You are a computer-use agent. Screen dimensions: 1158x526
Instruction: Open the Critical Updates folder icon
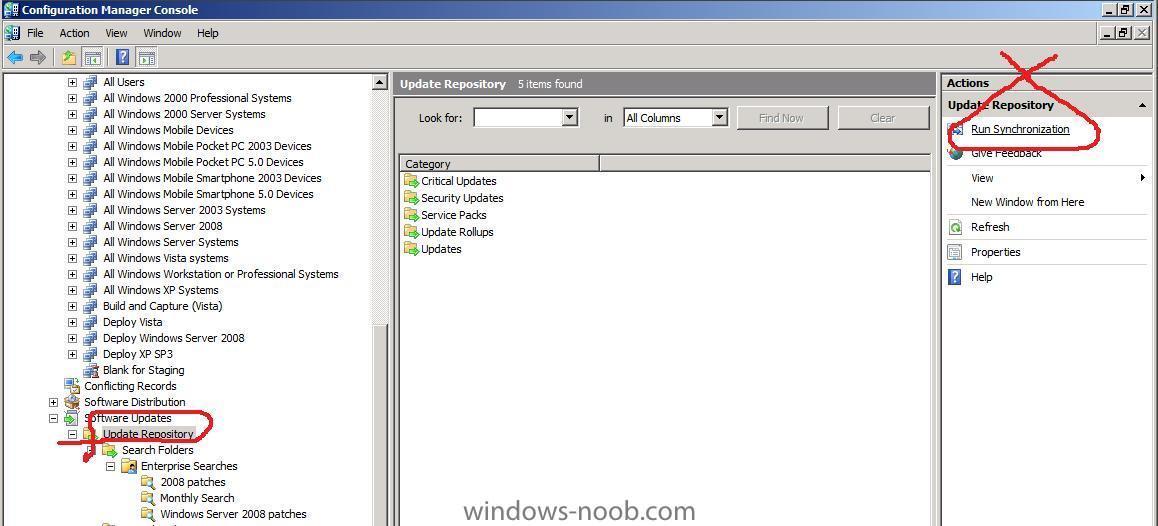point(411,181)
